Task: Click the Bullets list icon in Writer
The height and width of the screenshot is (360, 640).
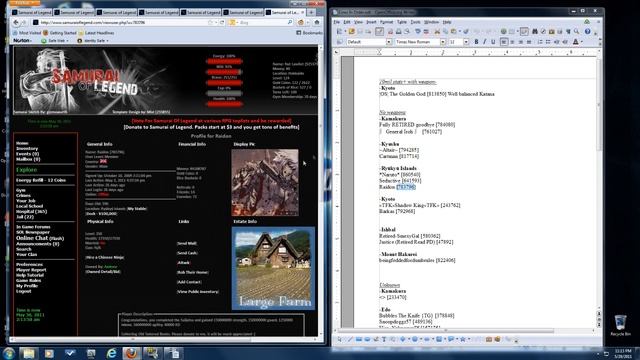Action: coord(548,42)
